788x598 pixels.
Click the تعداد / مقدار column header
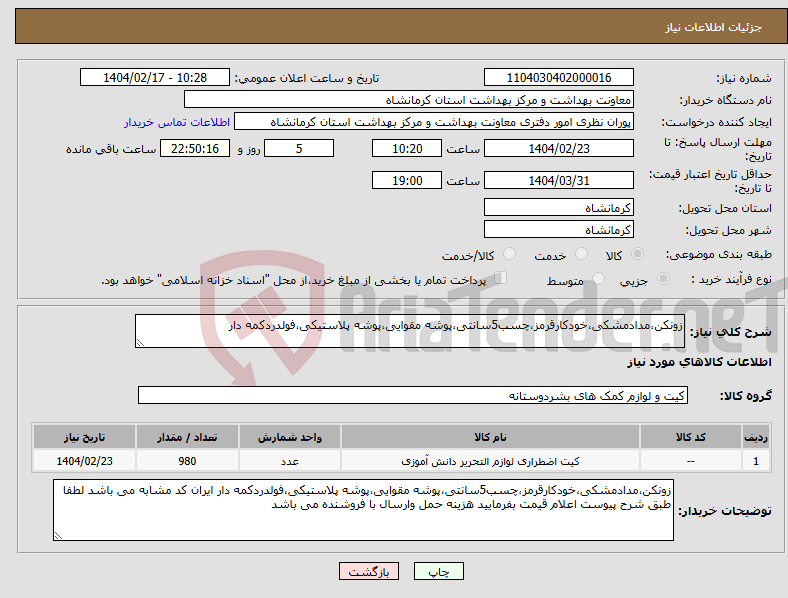[x=187, y=437]
